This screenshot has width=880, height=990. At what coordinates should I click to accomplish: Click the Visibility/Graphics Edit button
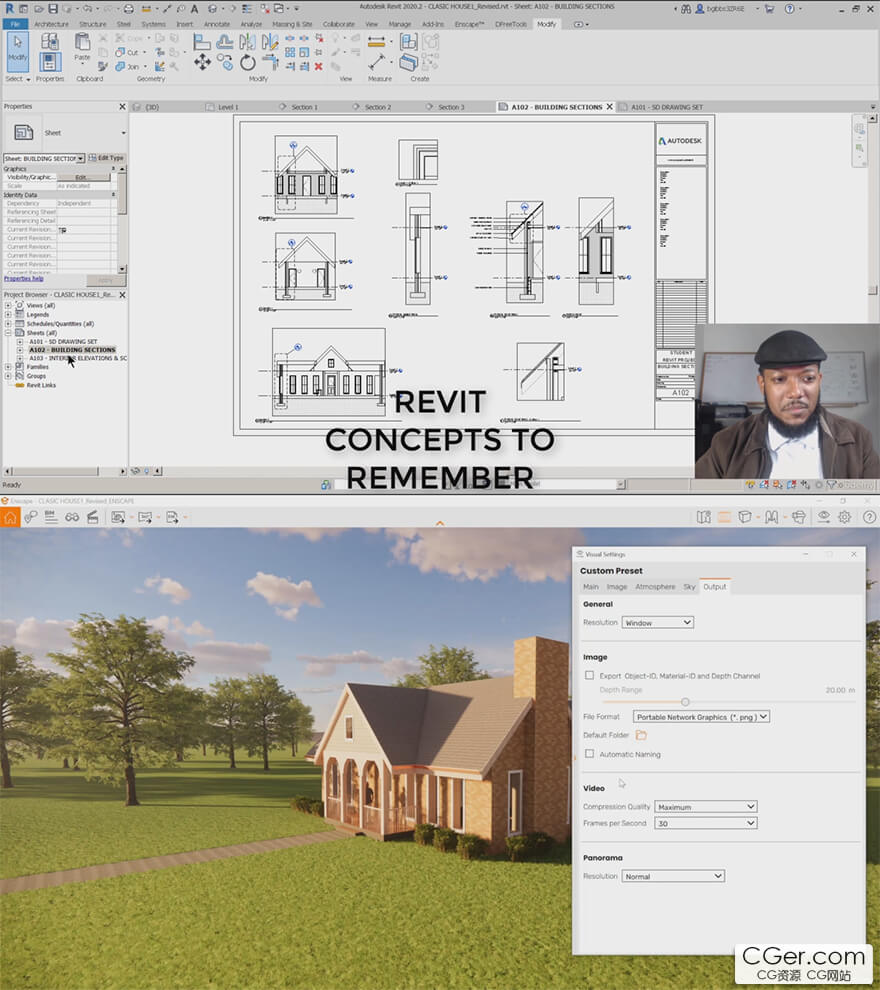pyautogui.click(x=83, y=177)
